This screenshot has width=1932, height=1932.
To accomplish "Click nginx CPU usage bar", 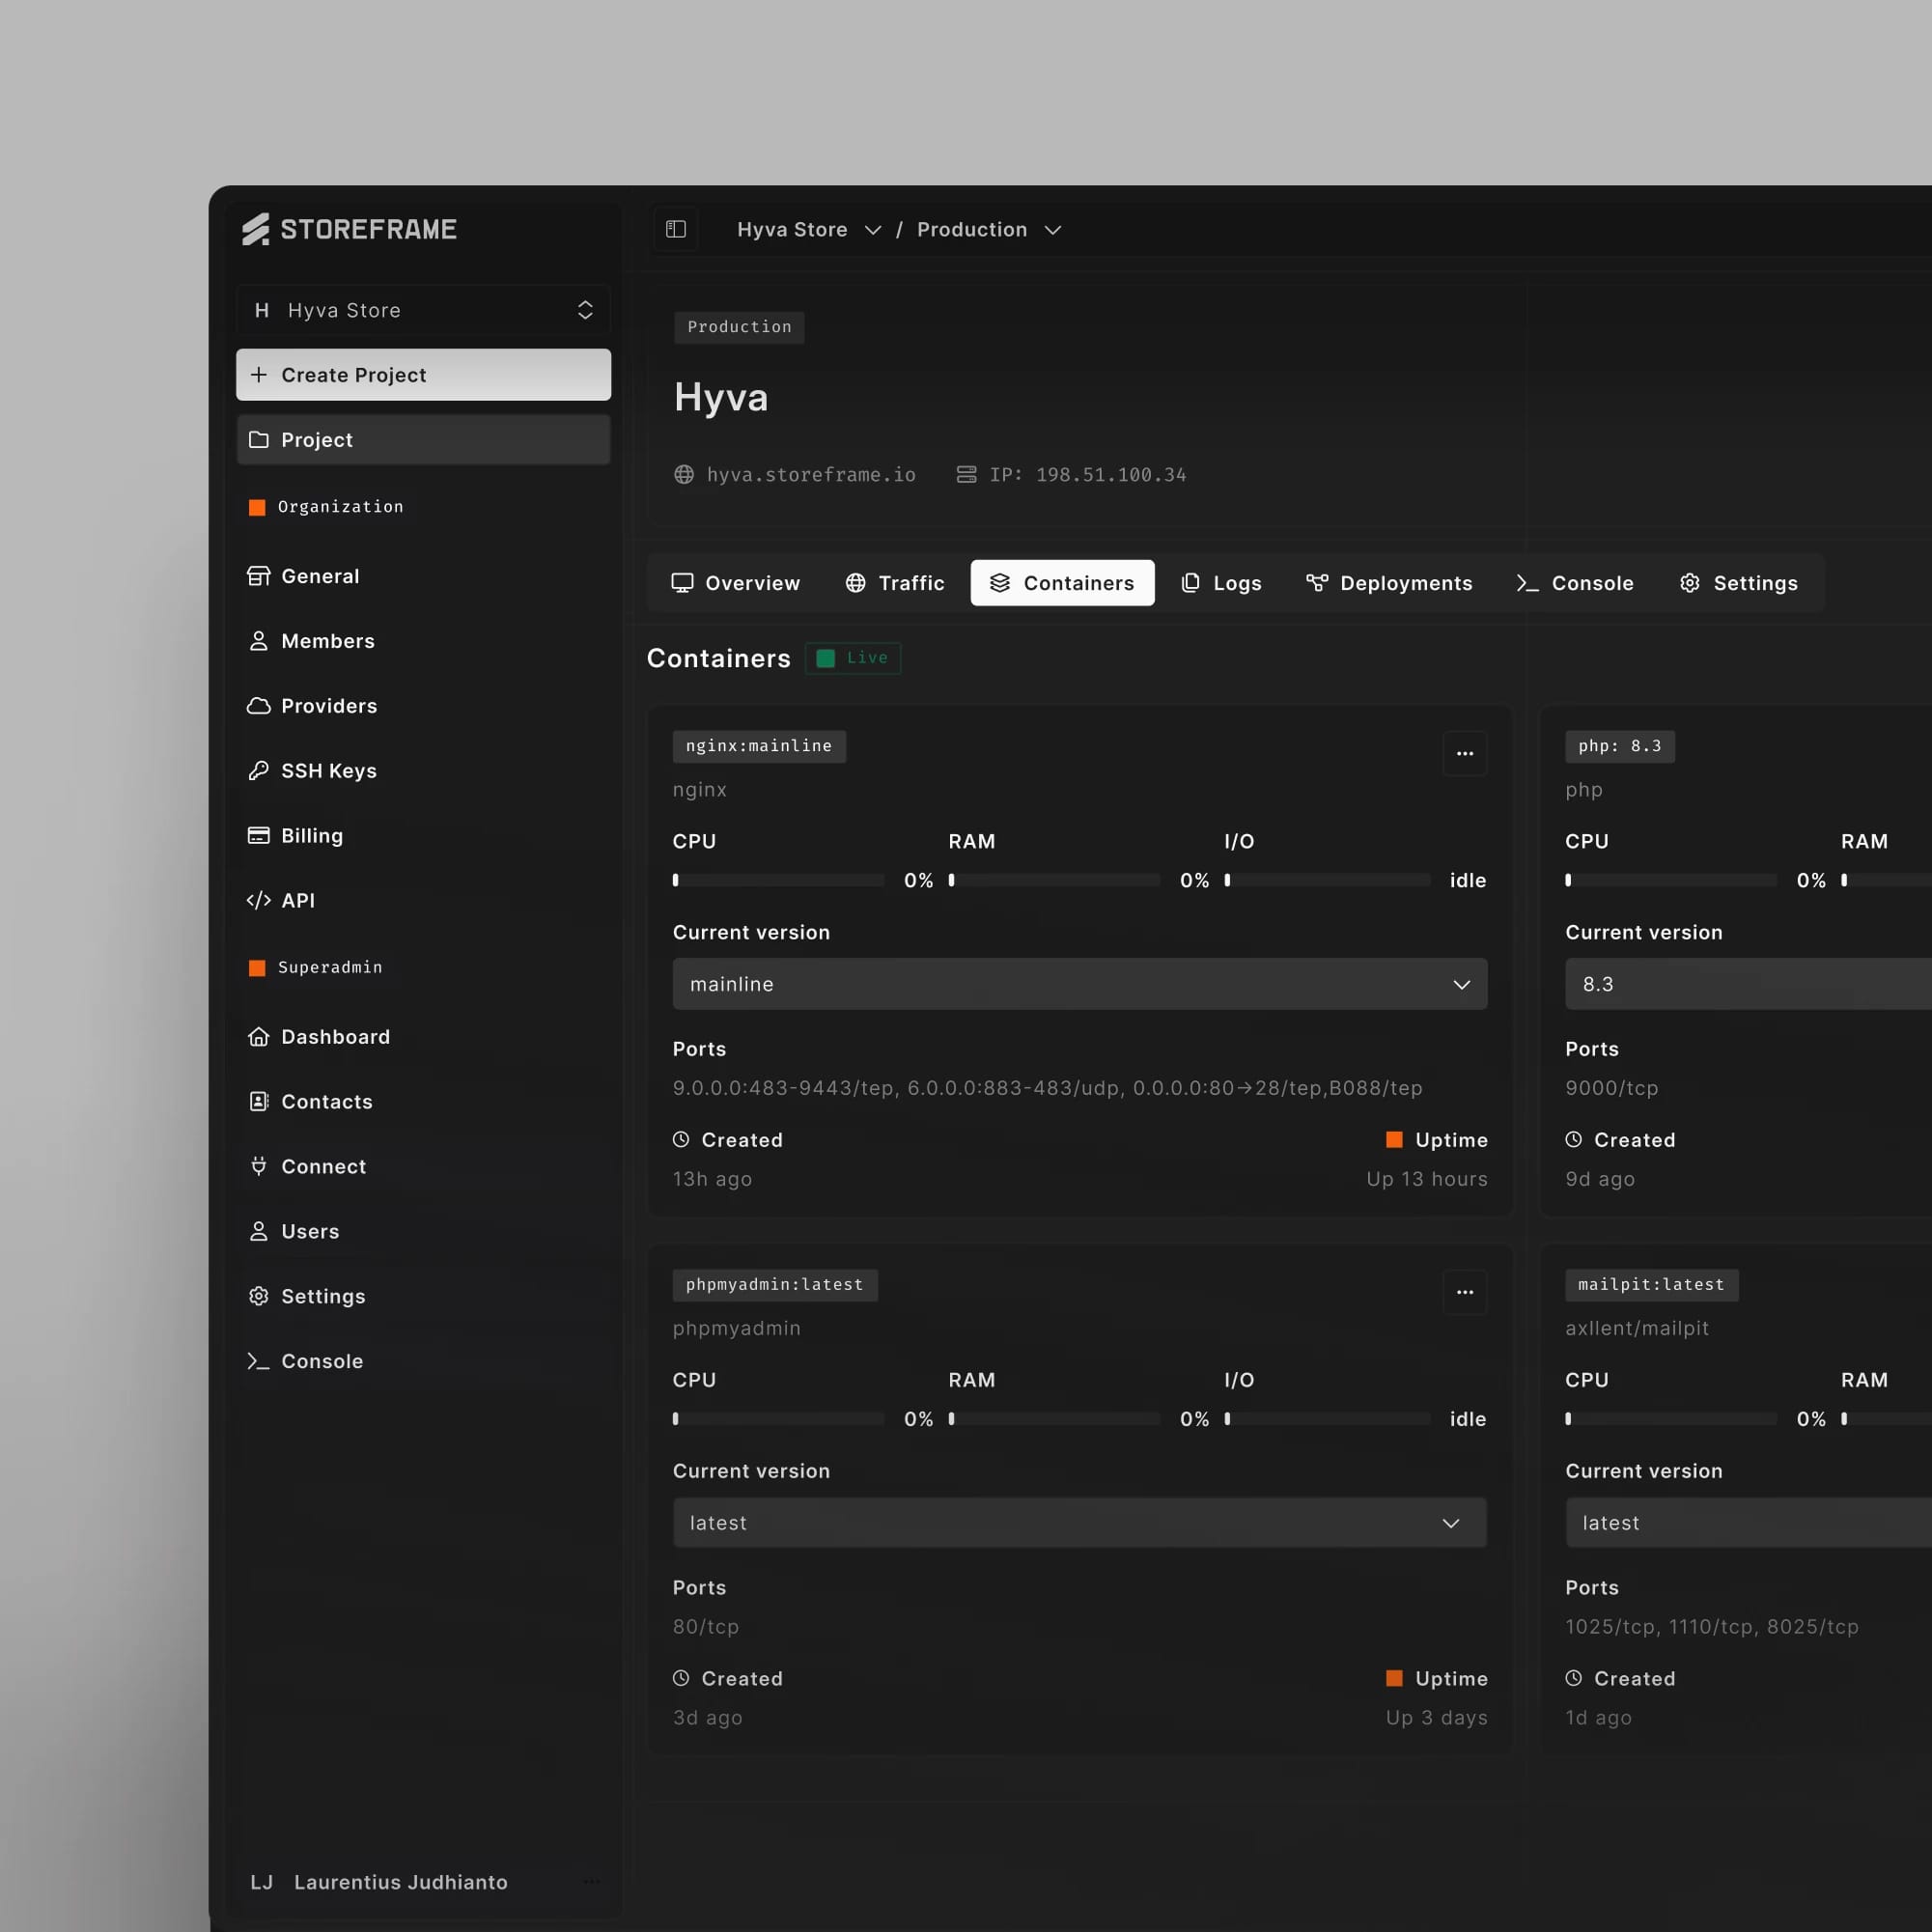I will tap(778, 880).
